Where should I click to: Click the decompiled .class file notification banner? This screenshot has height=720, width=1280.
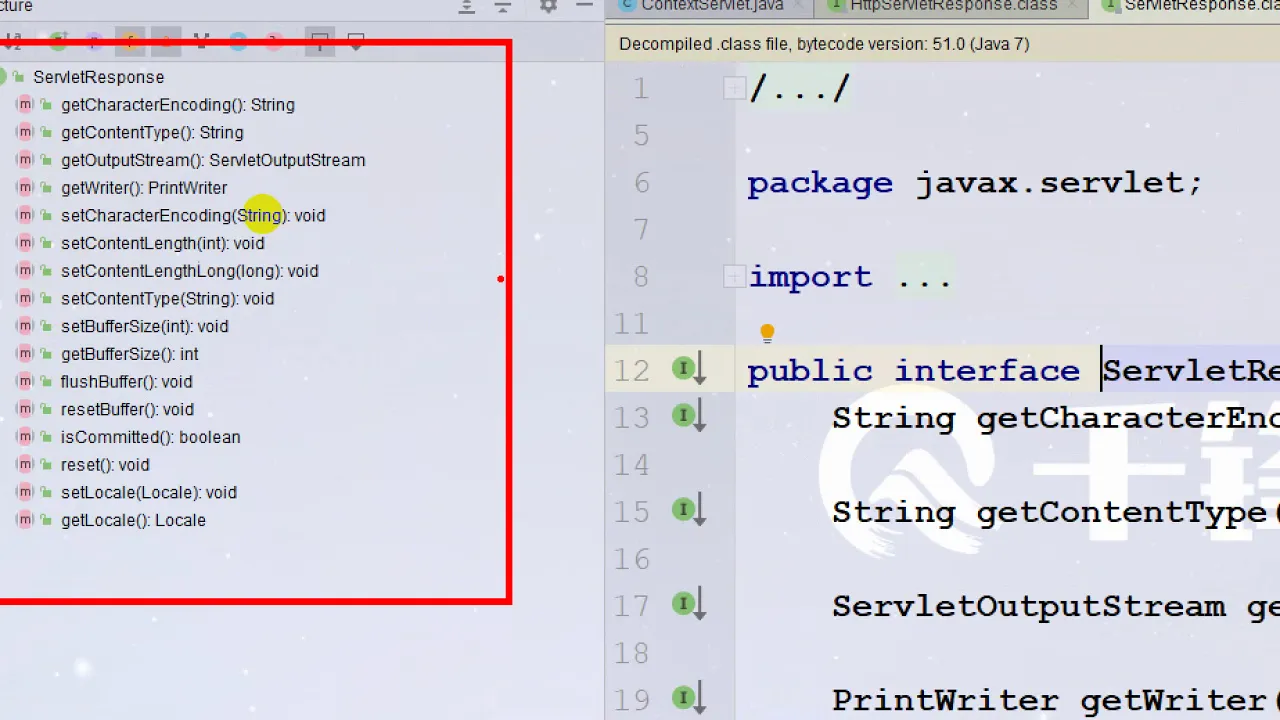942,44
